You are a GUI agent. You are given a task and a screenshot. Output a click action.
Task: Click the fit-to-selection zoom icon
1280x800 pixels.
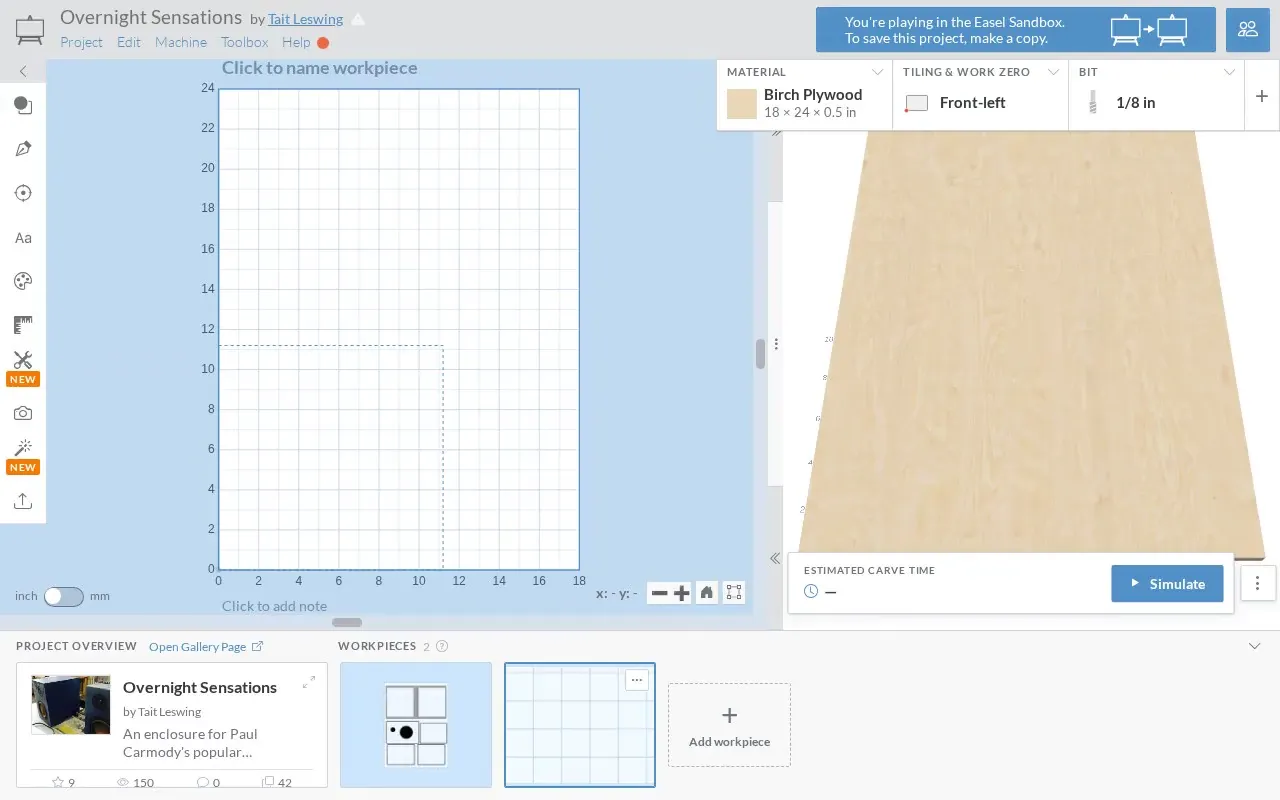click(734, 593)
